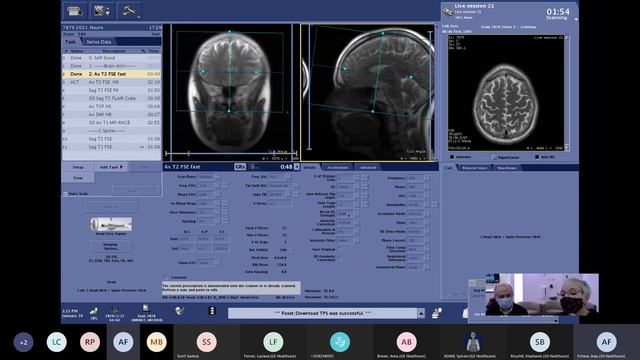Select the RP participant avatar

click(90, 342)
